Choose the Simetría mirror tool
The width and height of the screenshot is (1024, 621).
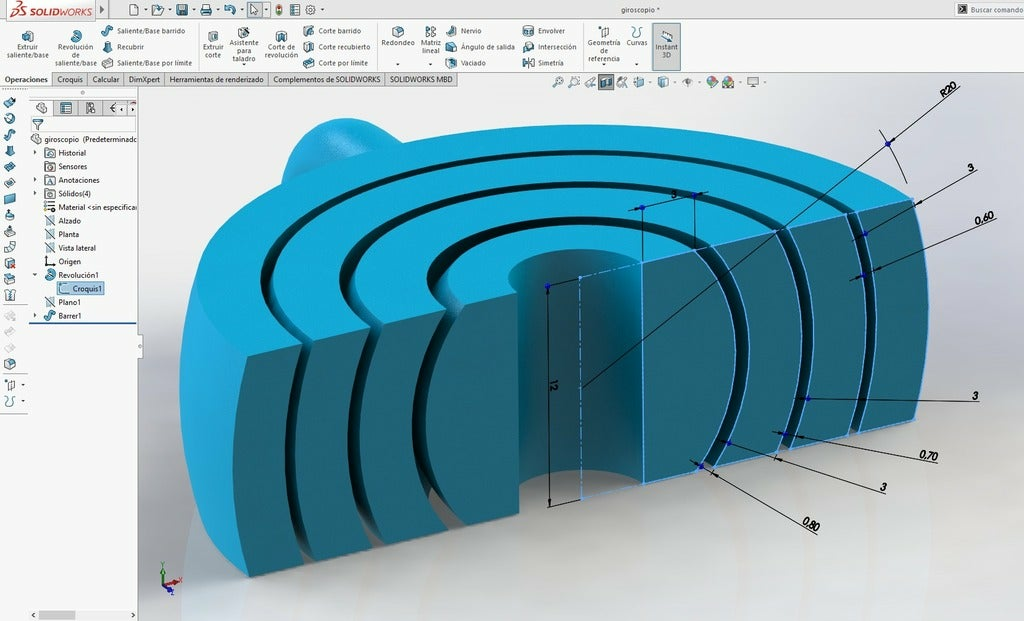(x=543, y=63)
